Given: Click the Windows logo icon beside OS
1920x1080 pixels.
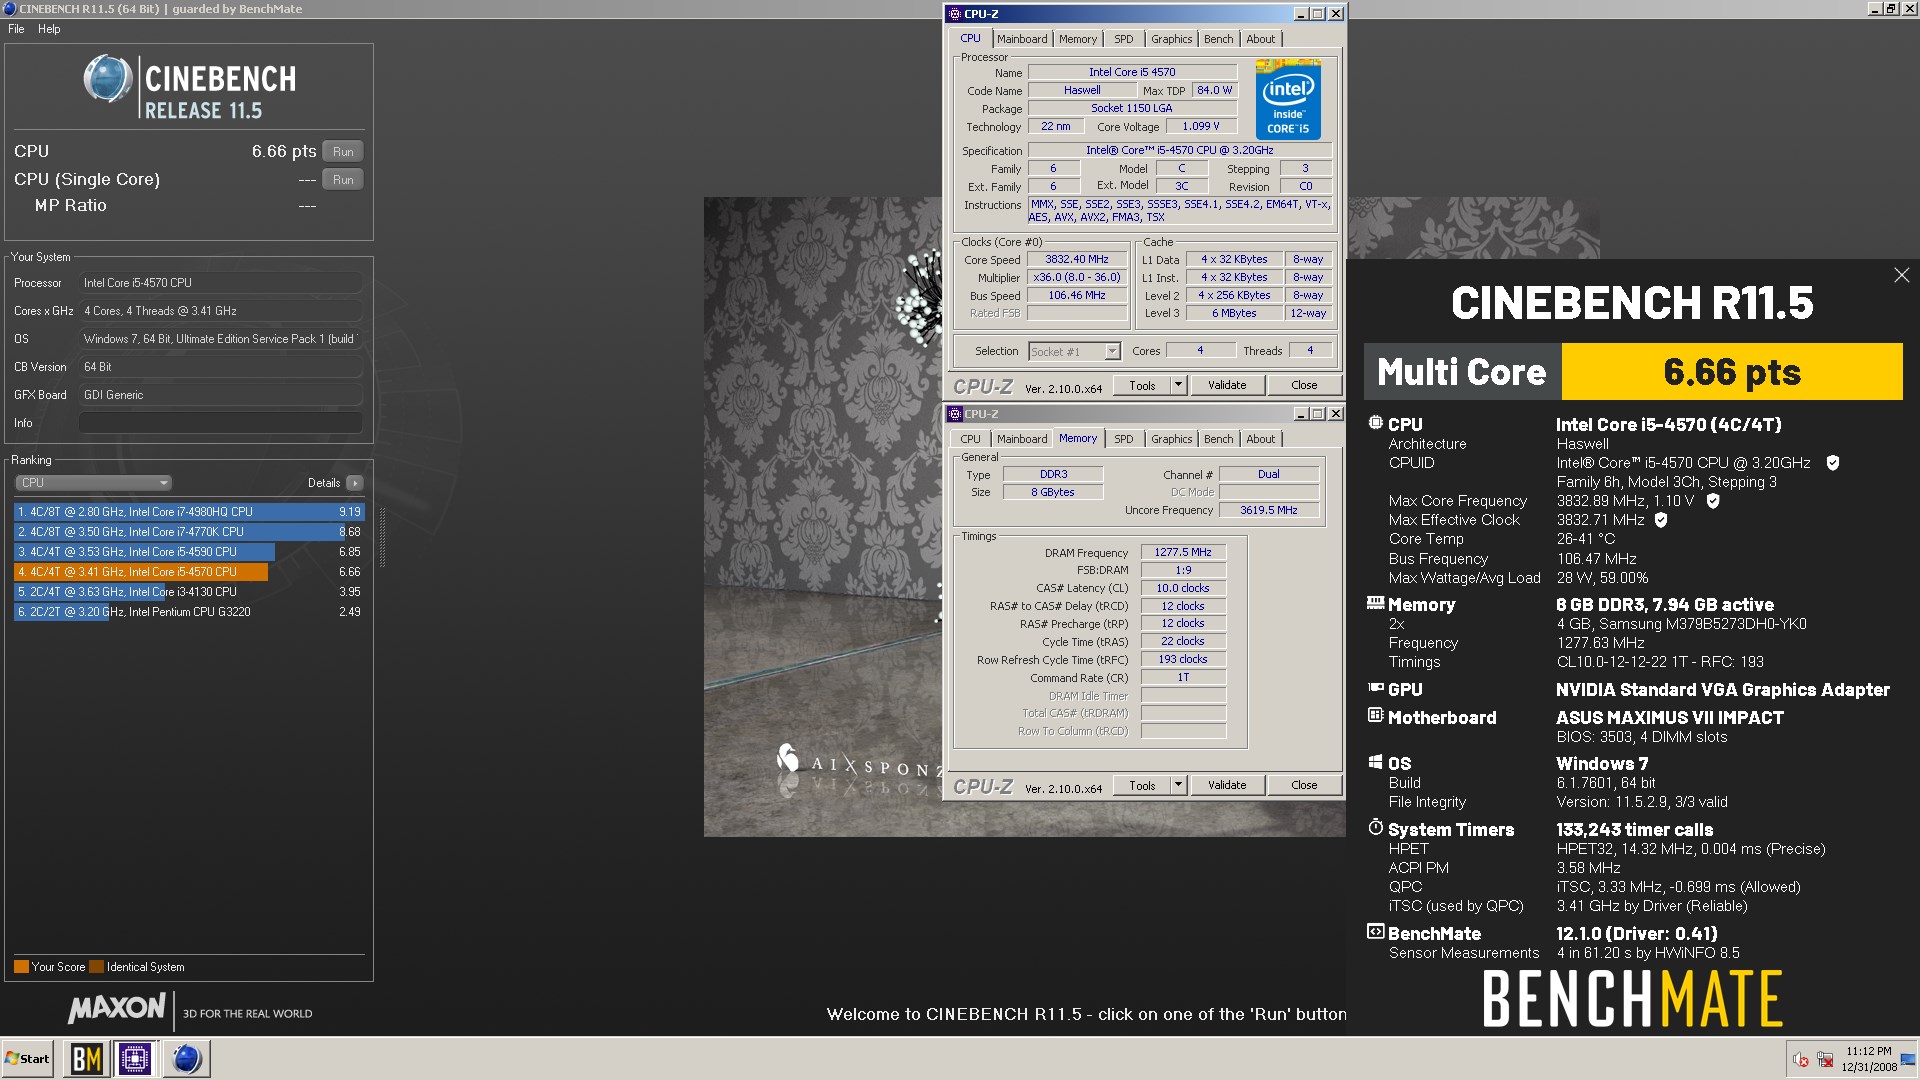Looking at the screenshot, I should point(1376,762).
